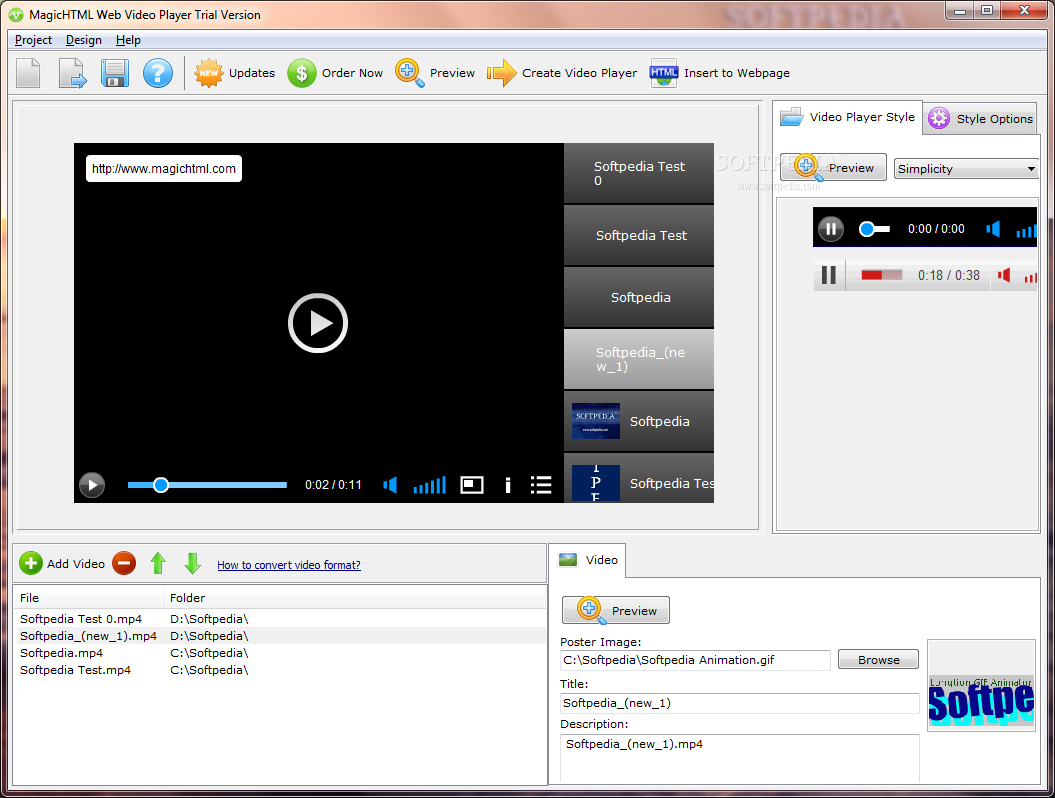Click the File column header
Viewport: 1055px width, 798px height.
tap(88, 597)
